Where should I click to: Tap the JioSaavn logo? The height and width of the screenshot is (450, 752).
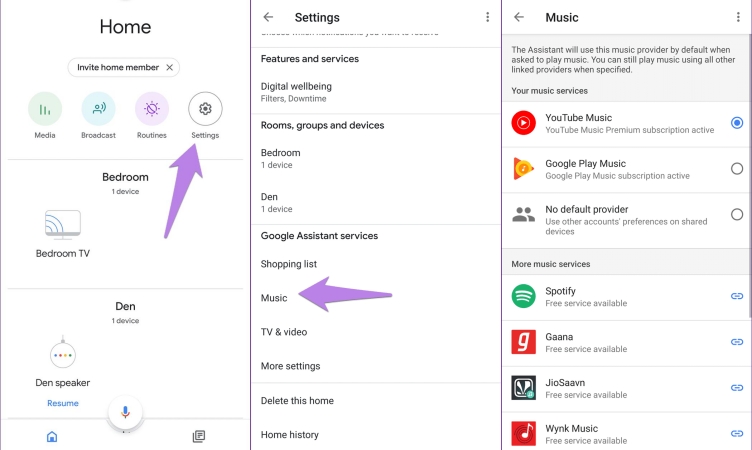[523, 388]
